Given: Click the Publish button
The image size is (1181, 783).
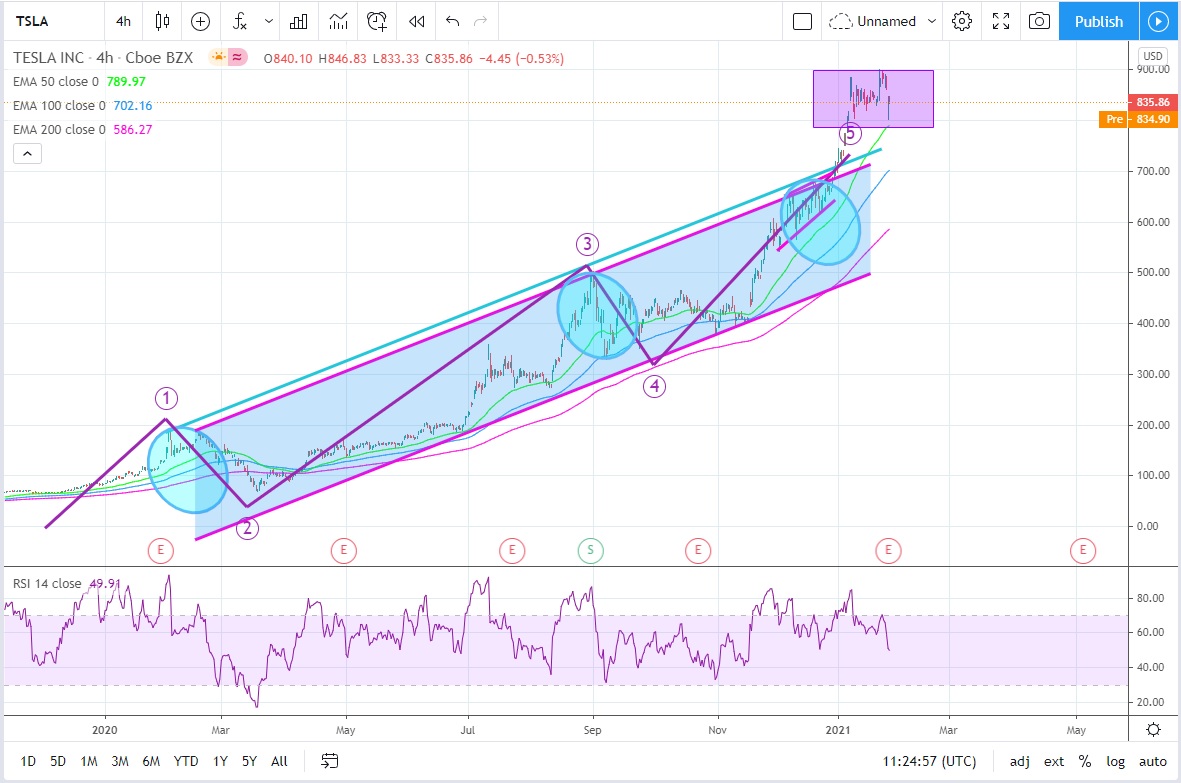Looking at the screenshot, I should [x=1099, y=21].
